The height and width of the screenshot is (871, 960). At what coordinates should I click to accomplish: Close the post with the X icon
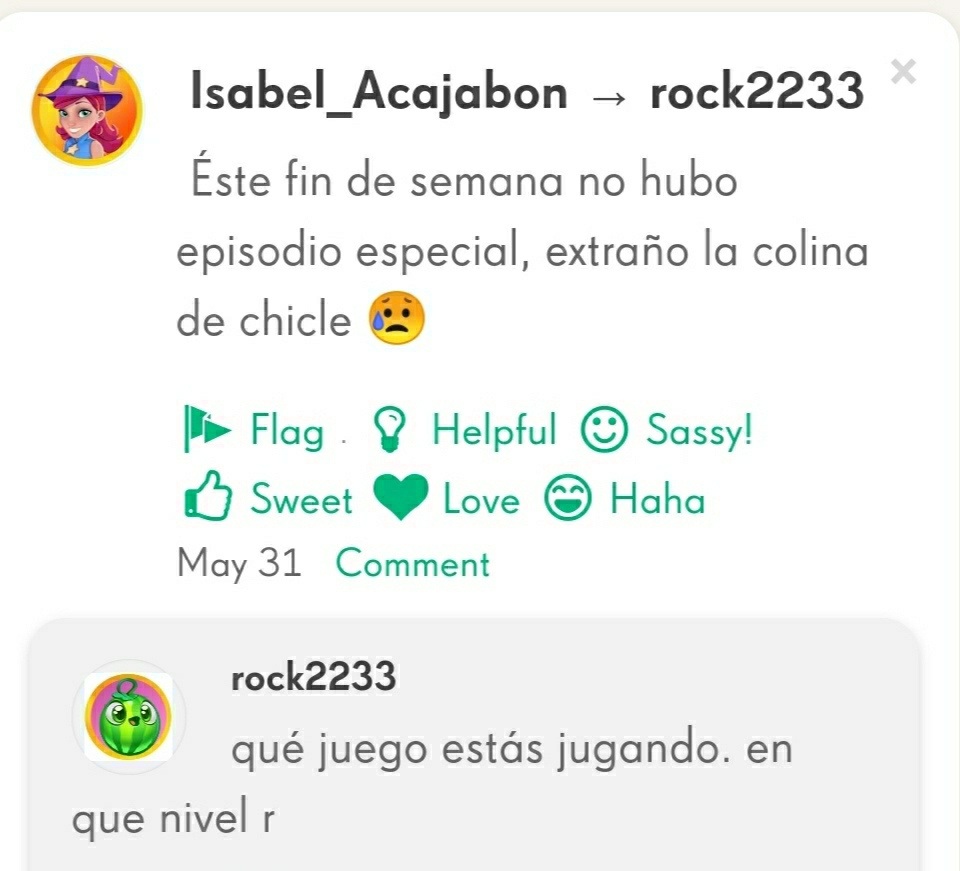coord(903,72)
